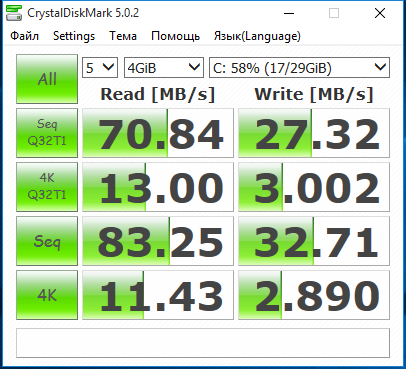
Task: Click the 4K Q32T1 read result 13.00
Action: (158, 187)
